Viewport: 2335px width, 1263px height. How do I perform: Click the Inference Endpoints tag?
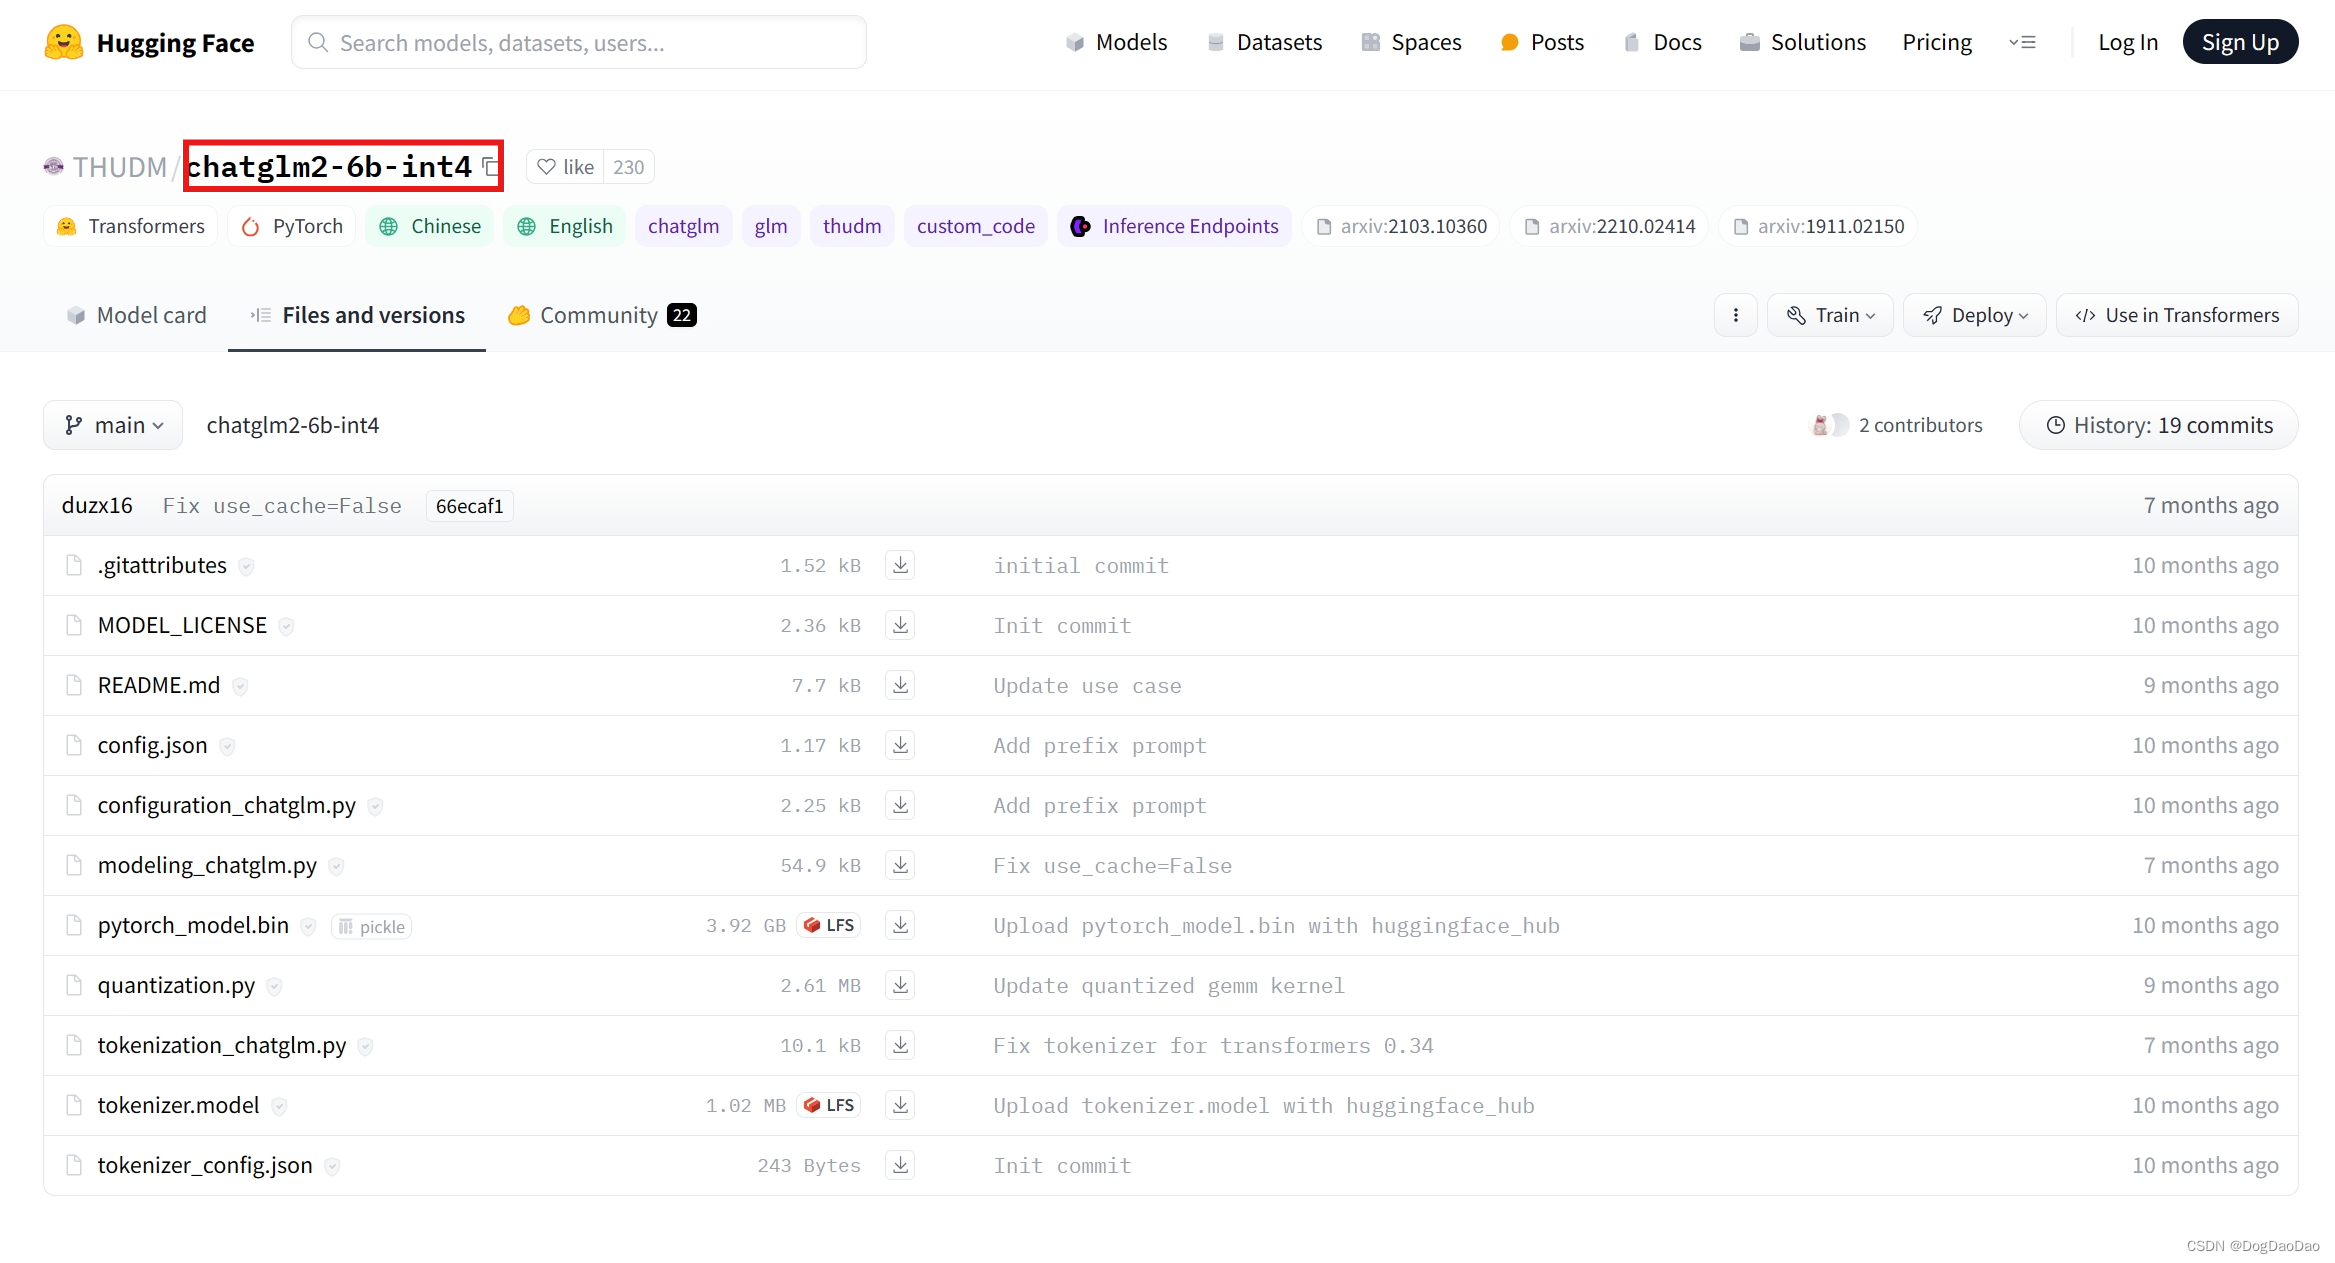point(1174,226)
